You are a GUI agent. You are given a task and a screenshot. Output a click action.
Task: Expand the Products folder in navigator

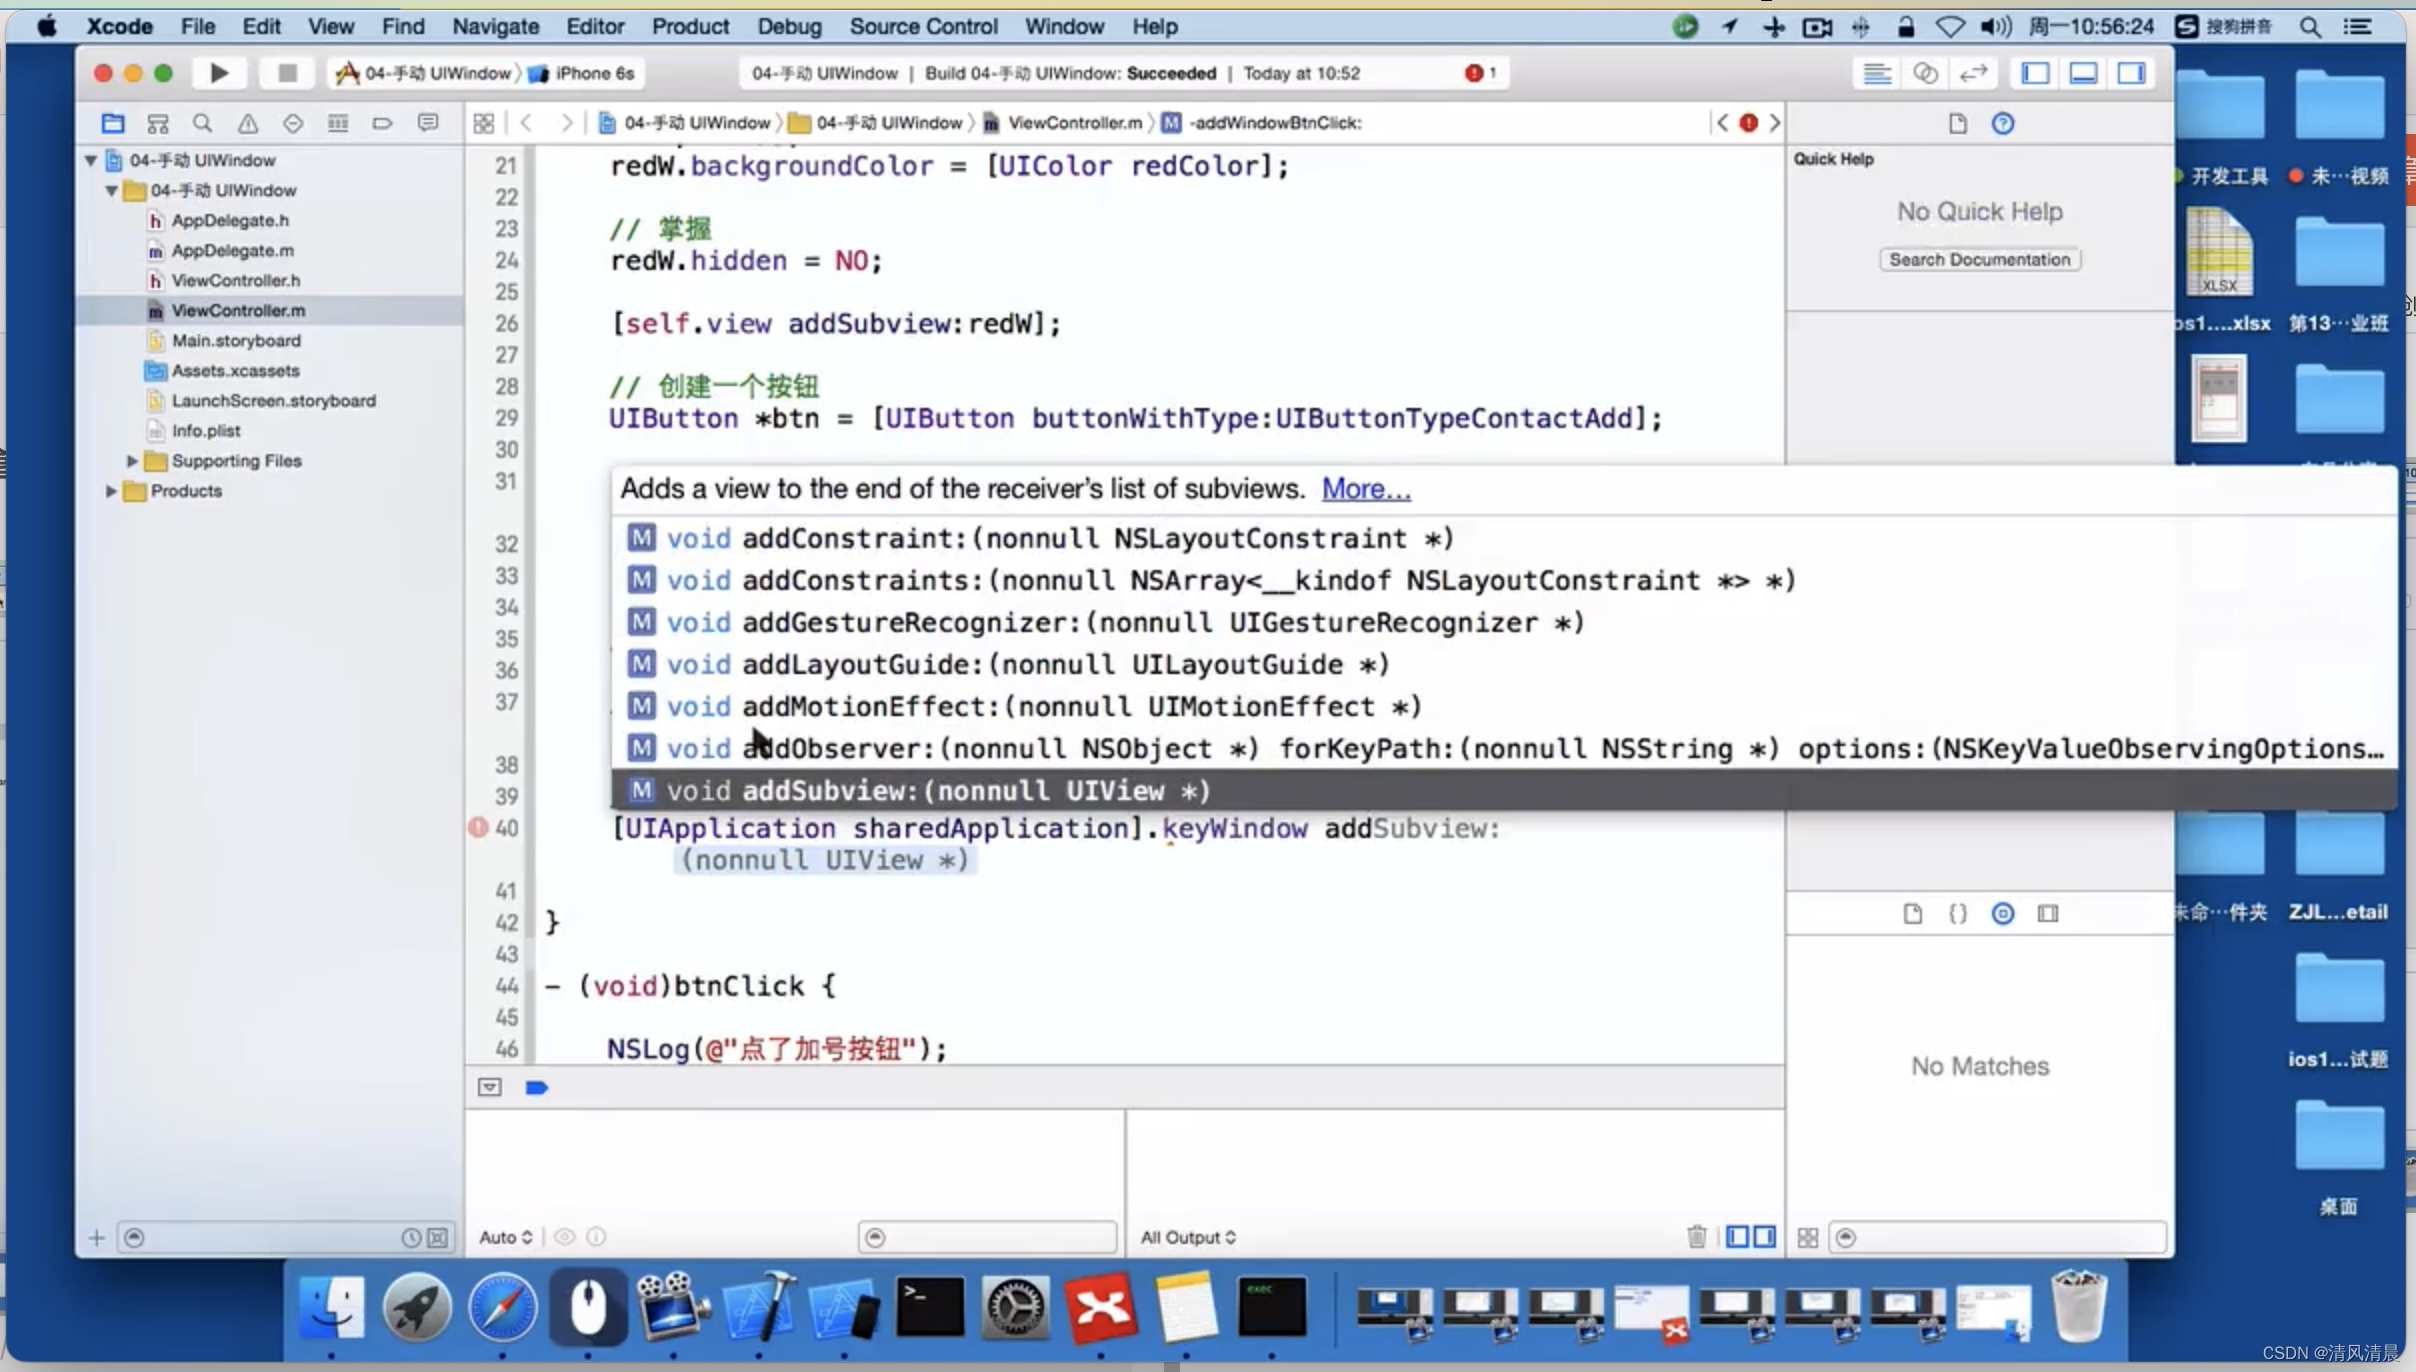pos(110,491)
